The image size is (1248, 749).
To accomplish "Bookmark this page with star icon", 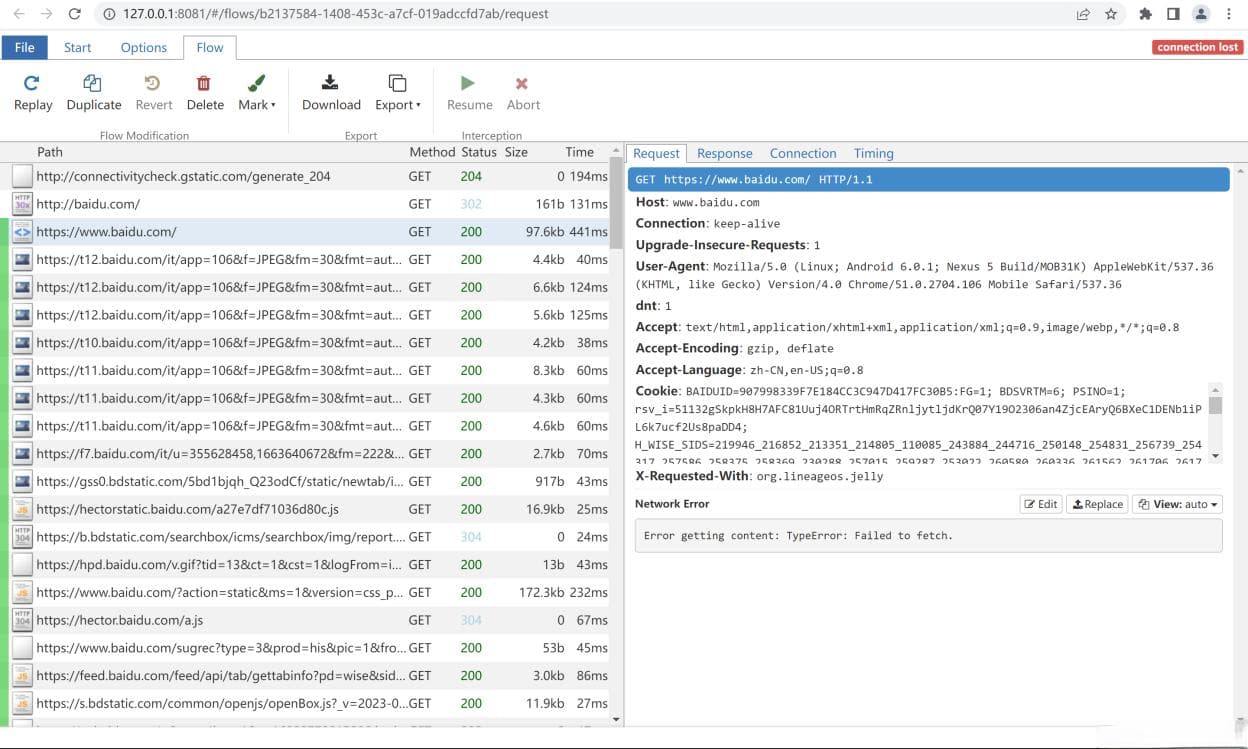I will pos(1111,14).
